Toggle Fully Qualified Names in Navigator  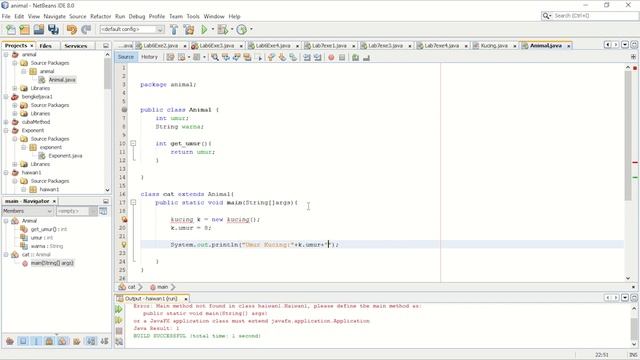[76, 341]
